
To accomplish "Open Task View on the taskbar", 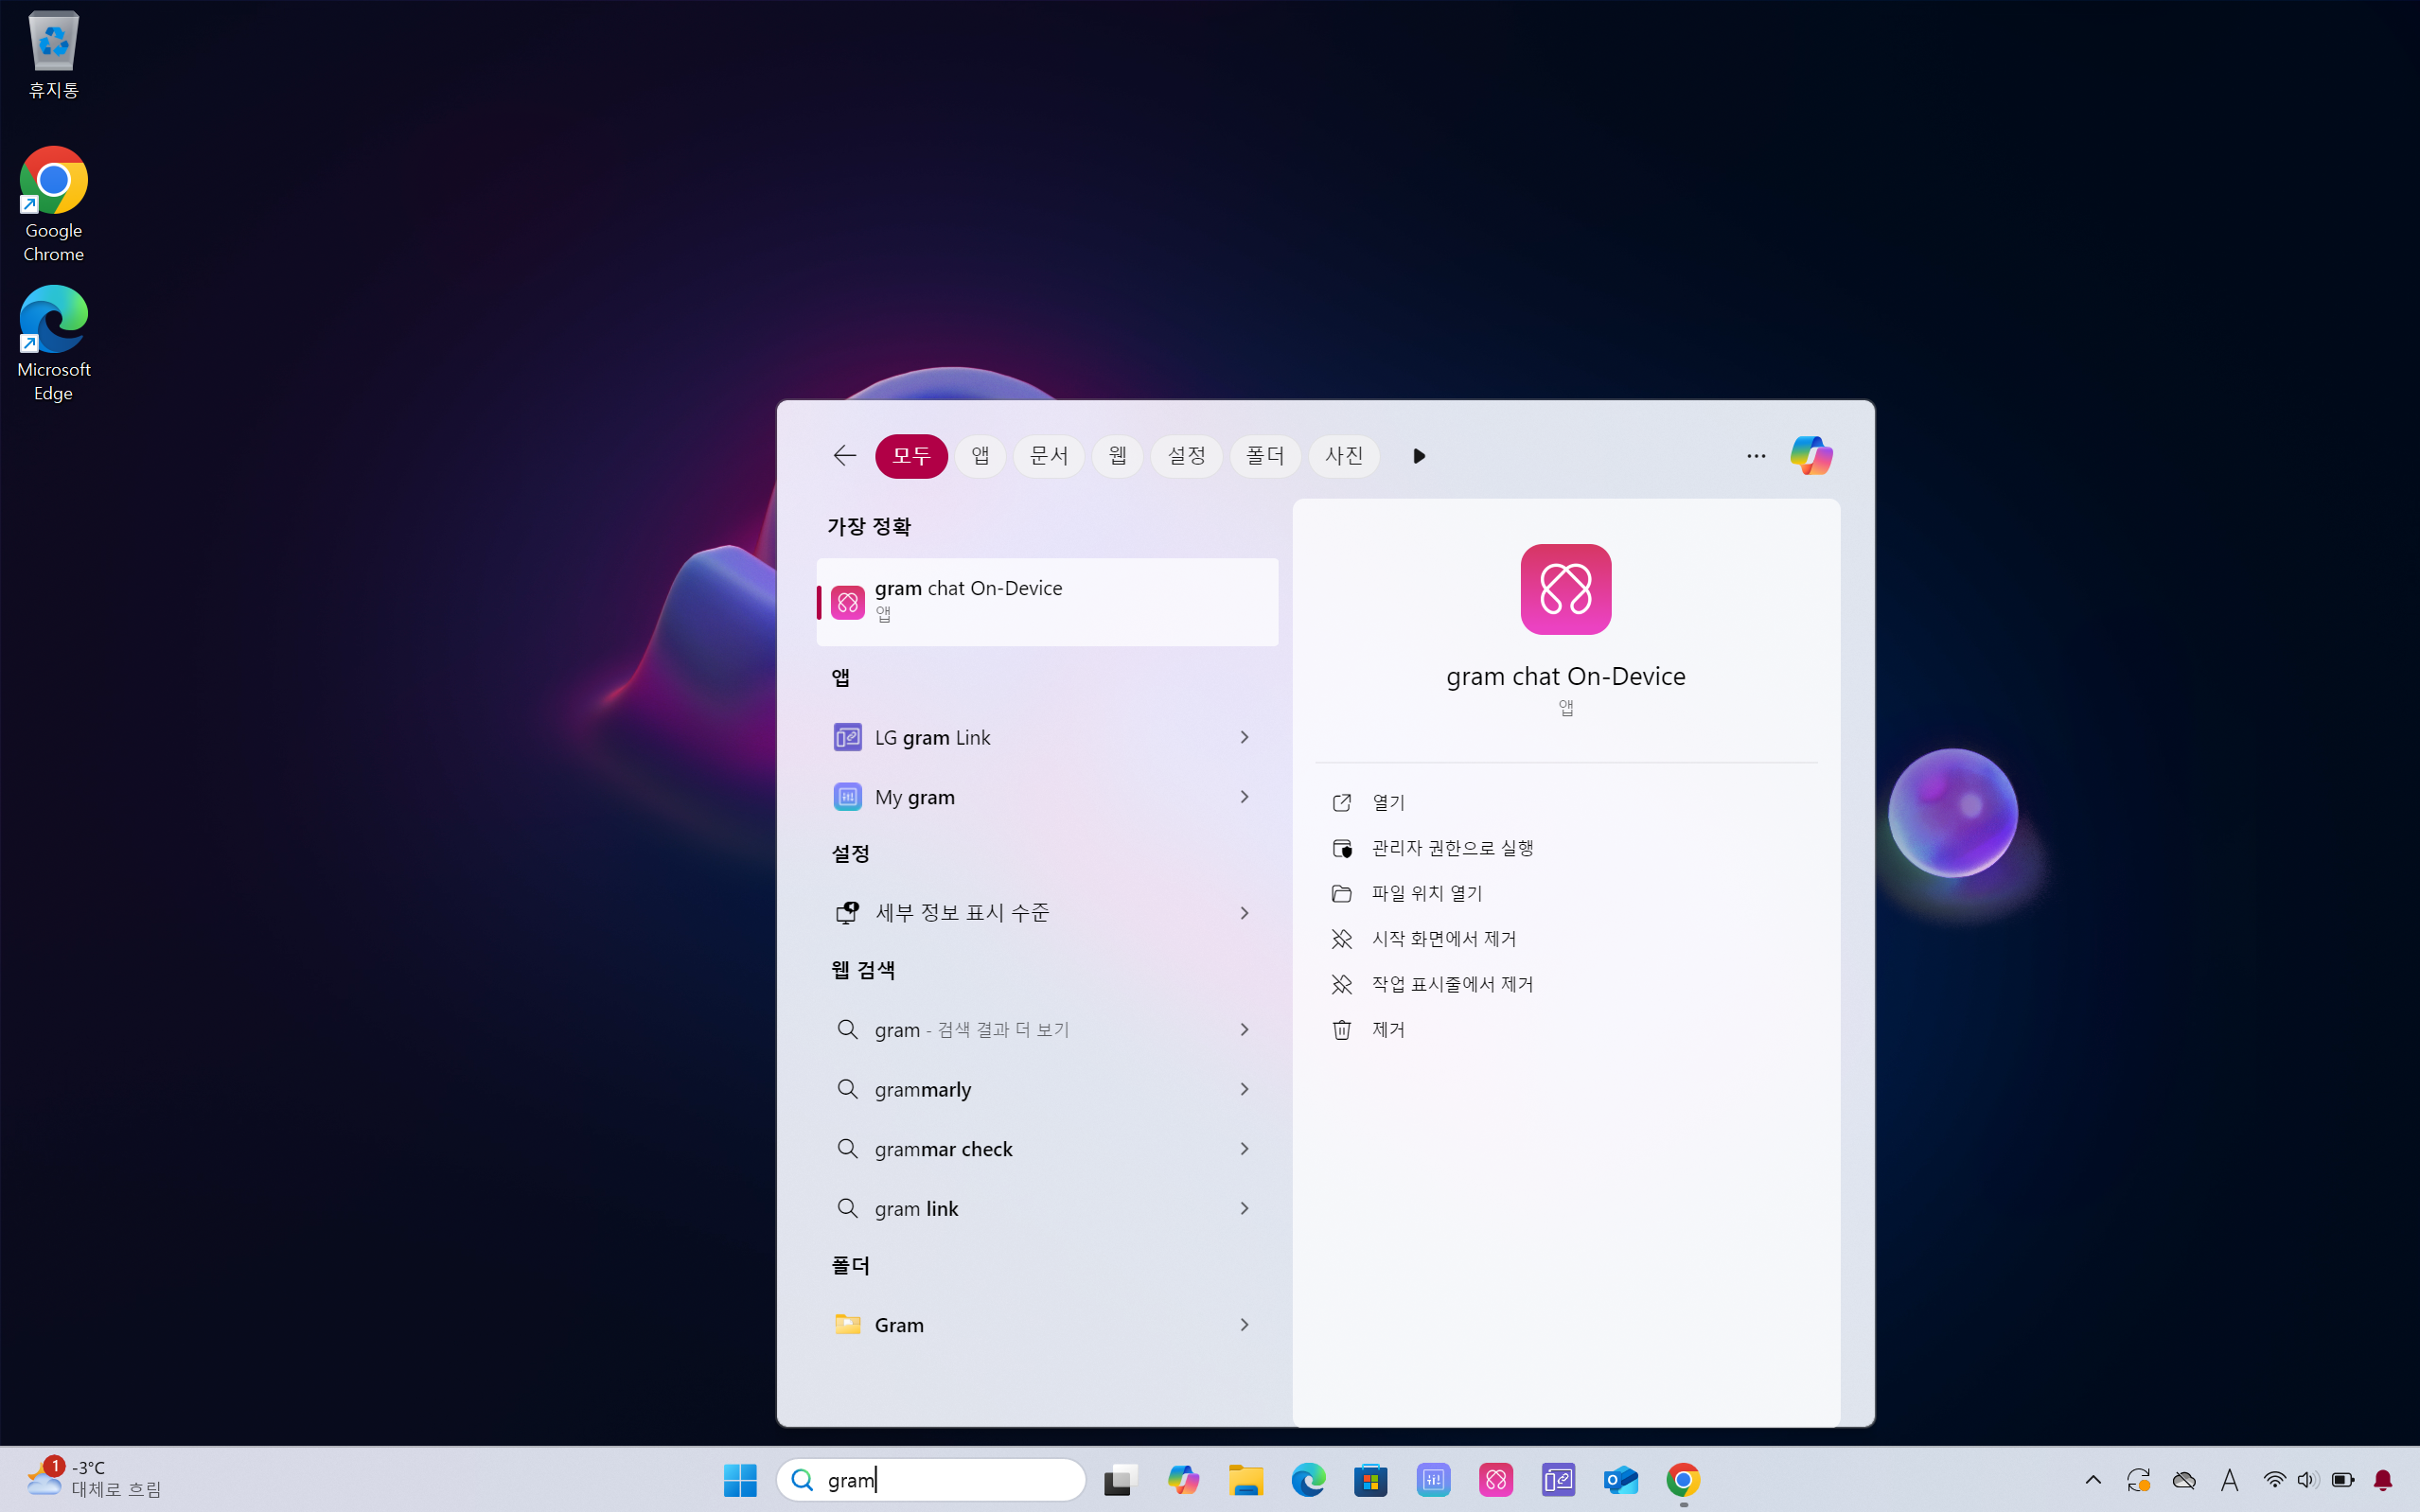I will click(1121, 1480).
